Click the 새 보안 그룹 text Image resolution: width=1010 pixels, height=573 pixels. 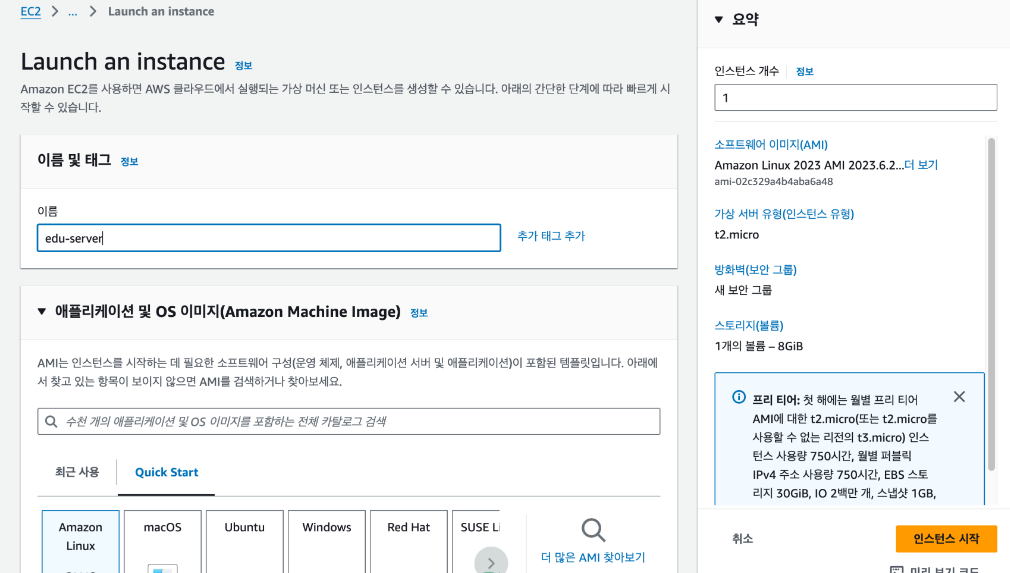click(x=743, y=290)
